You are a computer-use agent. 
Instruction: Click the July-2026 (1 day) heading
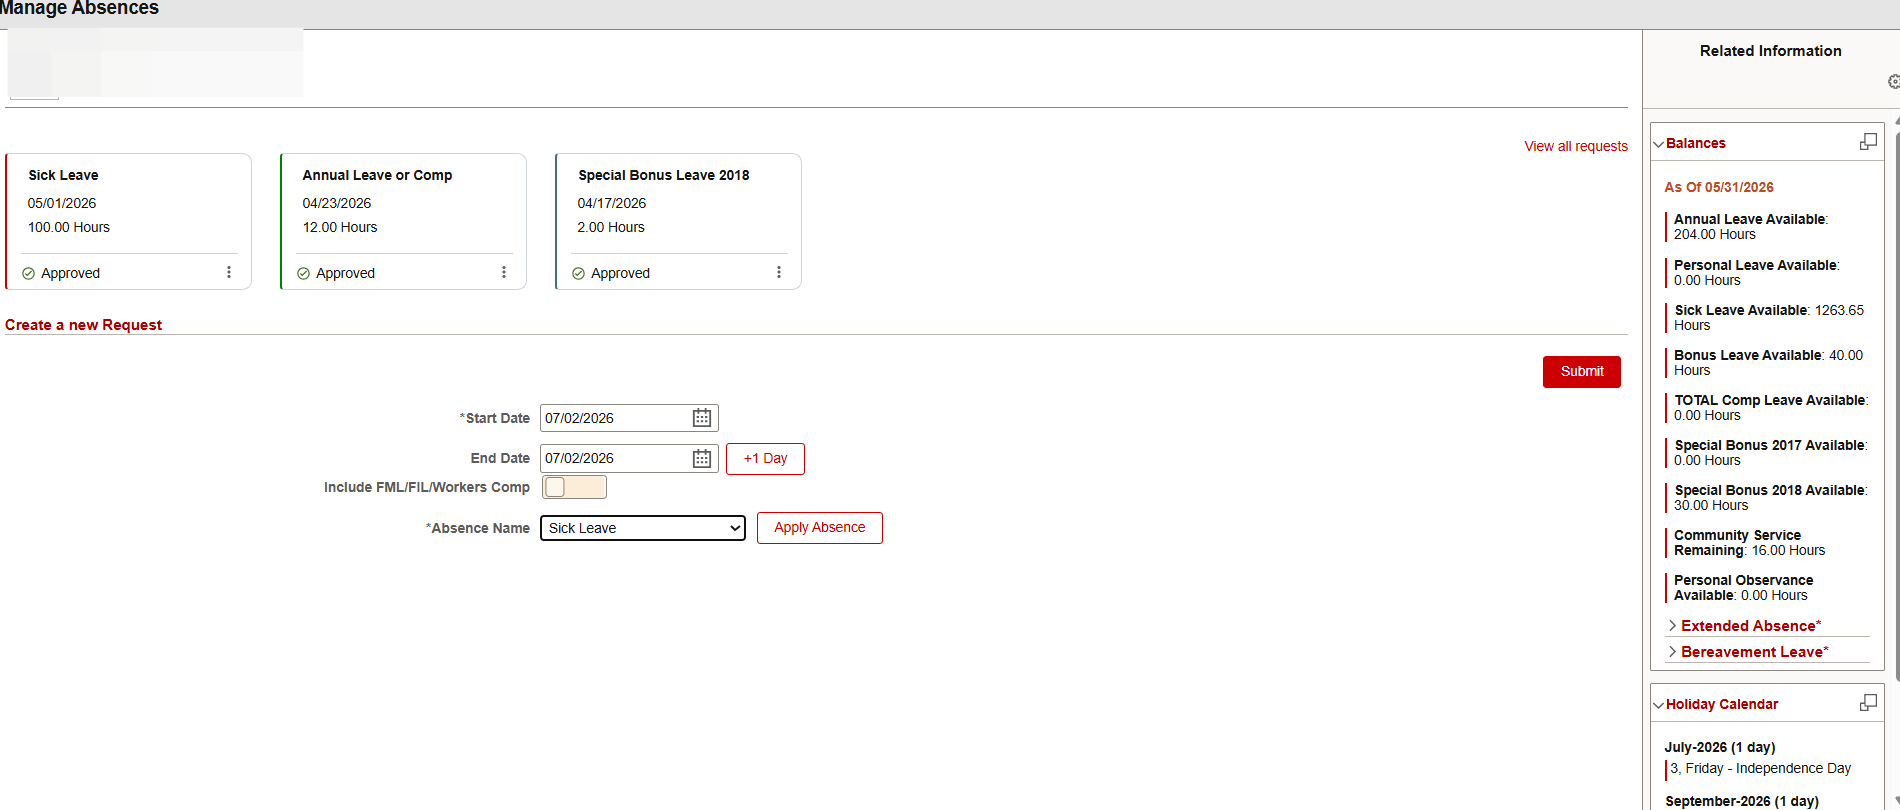click(x=1720, y=747)
